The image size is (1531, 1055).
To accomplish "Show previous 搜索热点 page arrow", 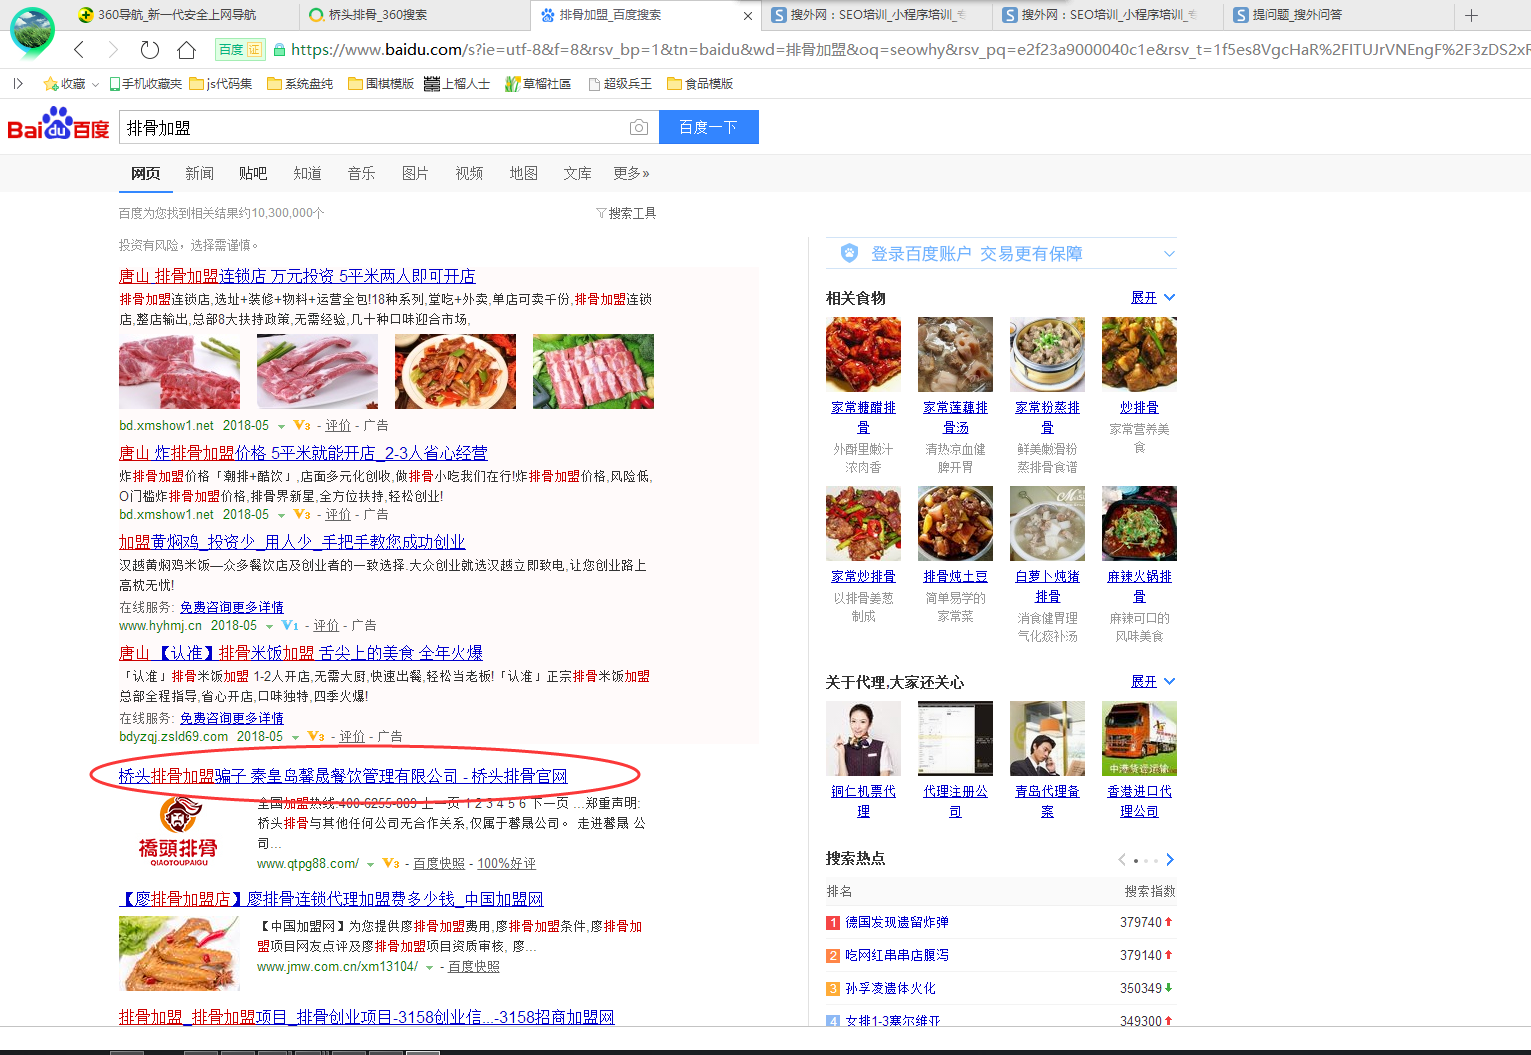I will 1122,860.
